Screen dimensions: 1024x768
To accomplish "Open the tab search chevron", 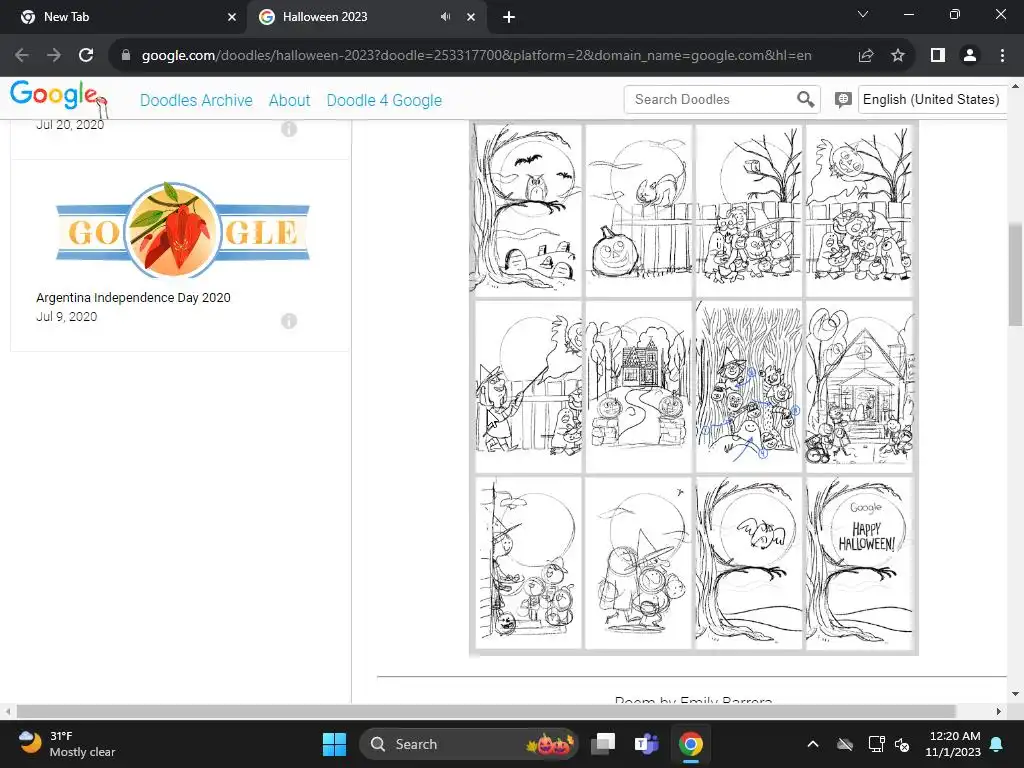I will pos(863,14).
